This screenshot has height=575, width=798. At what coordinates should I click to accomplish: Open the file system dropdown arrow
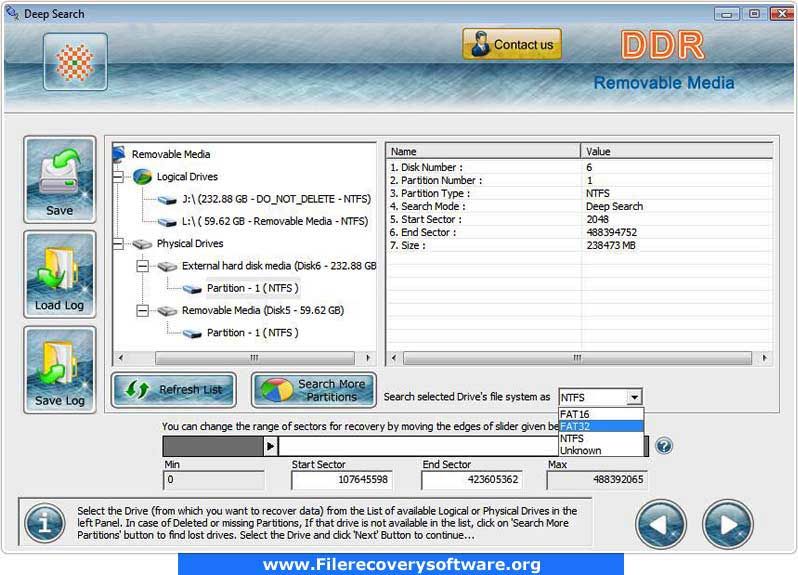click(x=634, y=397)
